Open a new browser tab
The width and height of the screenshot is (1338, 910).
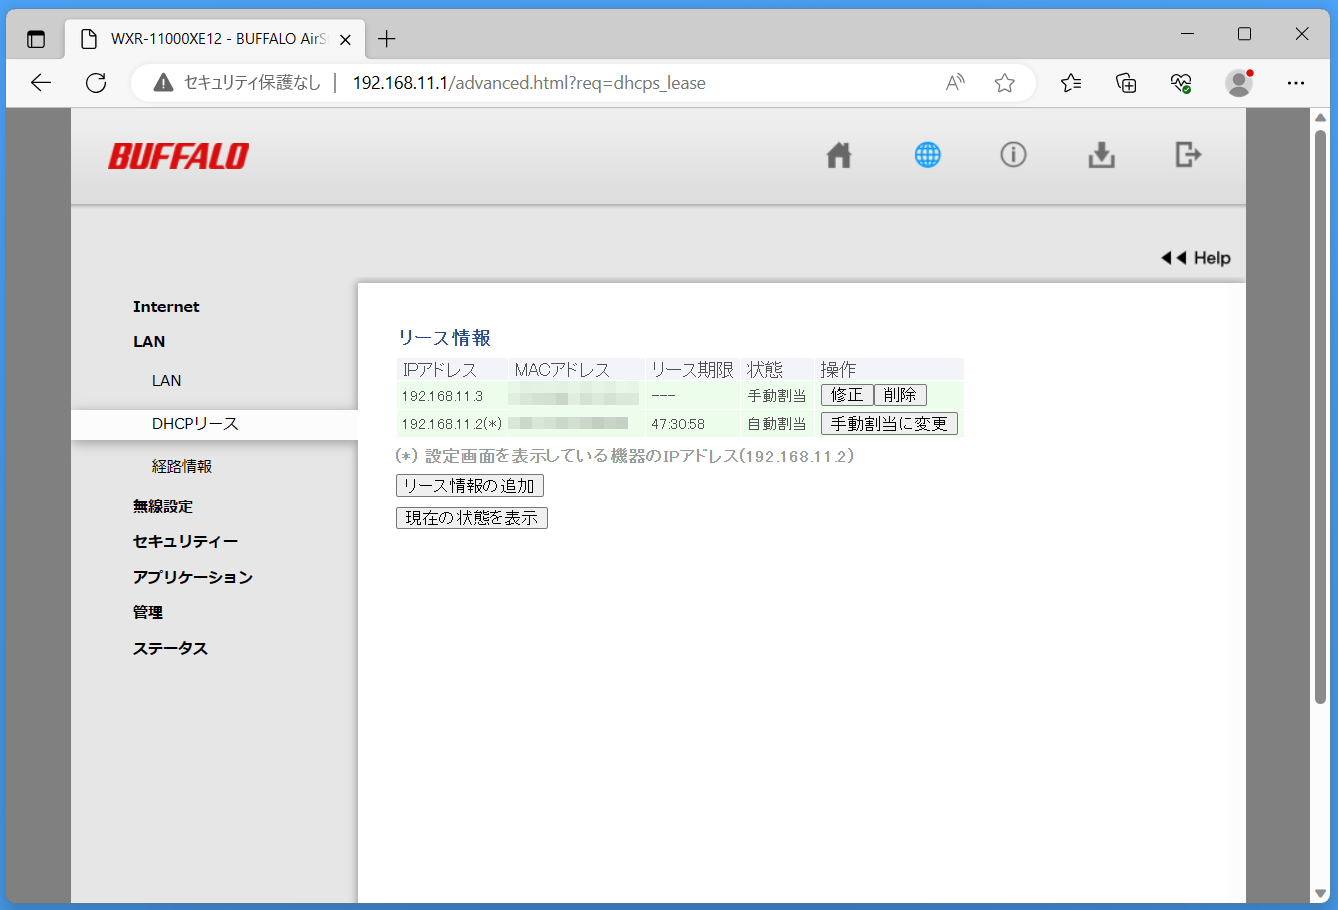[387, 39]
